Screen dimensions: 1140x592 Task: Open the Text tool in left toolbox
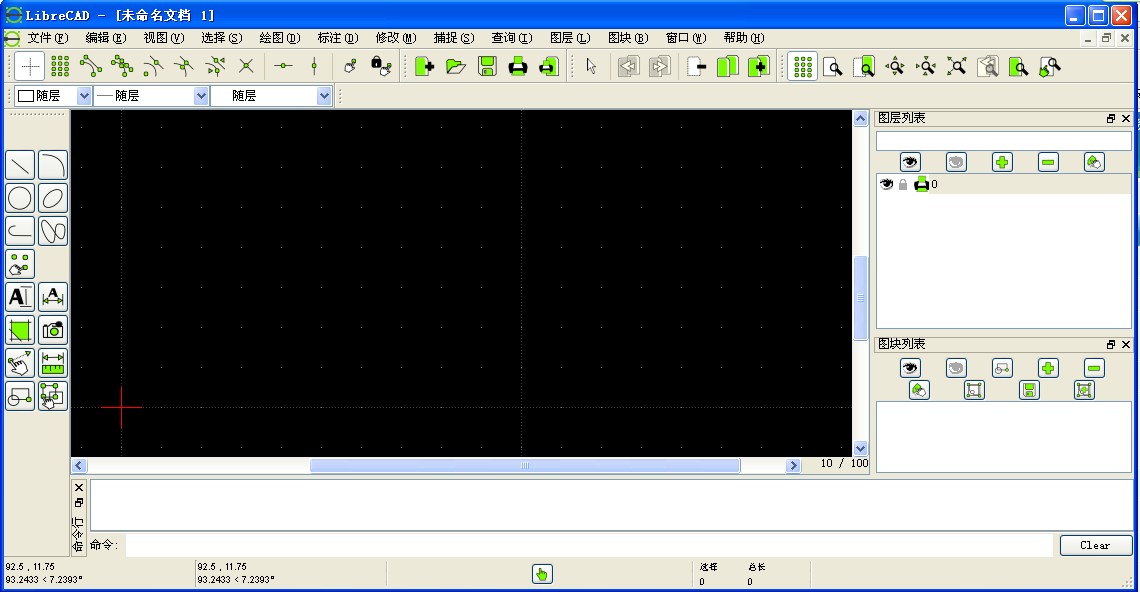coord(20,297)
